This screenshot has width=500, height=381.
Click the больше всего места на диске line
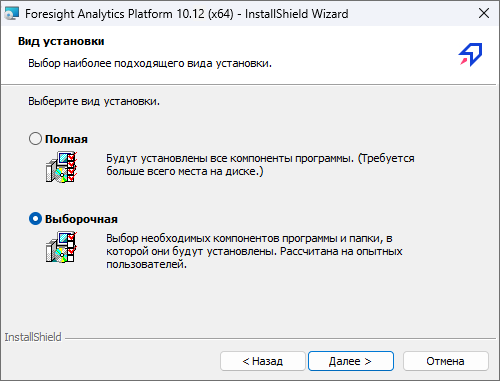[185, 171]
